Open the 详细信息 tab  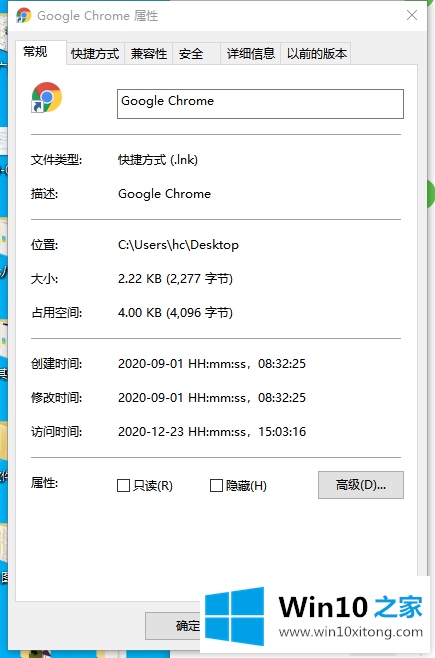(x=251, y=54)
